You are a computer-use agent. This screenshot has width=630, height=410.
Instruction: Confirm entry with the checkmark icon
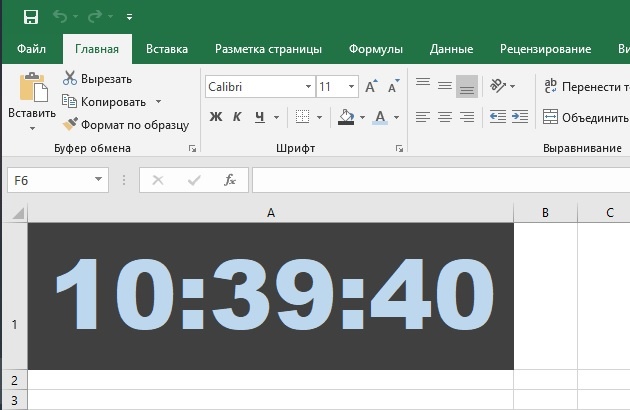tap(194, 180)
